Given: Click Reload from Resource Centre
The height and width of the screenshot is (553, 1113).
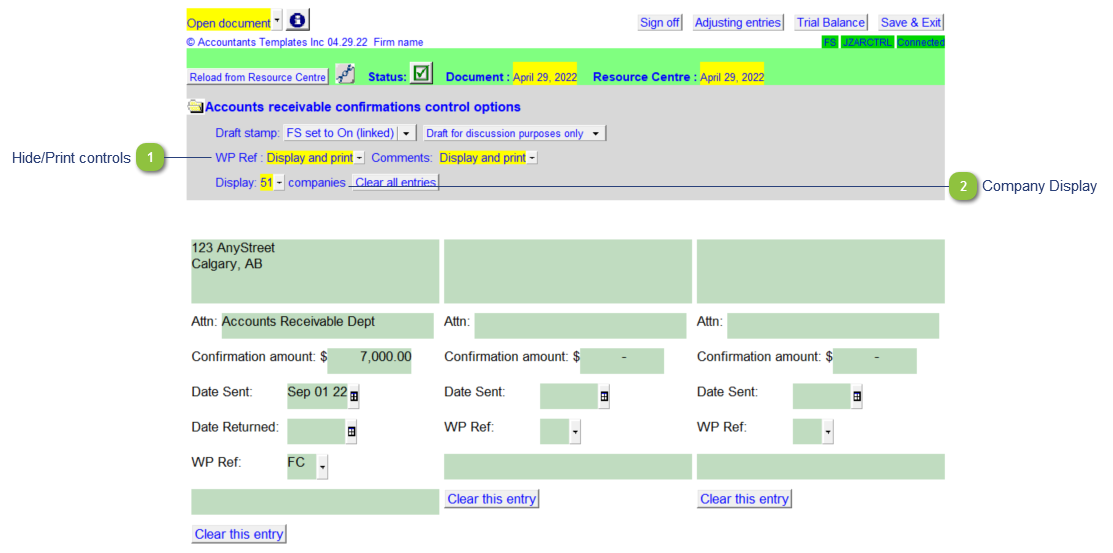Looking at the screenshot, I should 258,77.
